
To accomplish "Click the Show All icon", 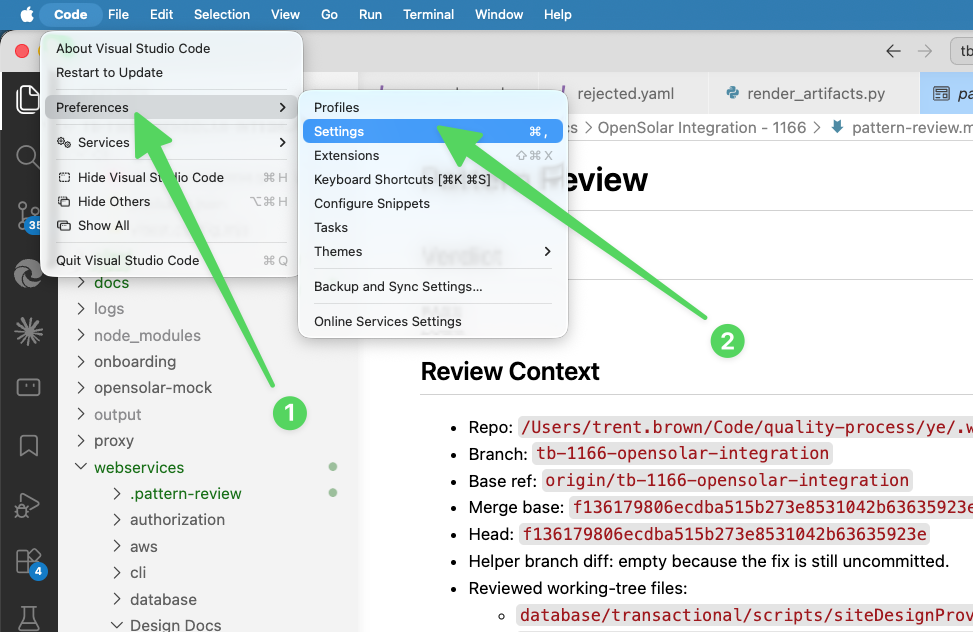I will pos(64,225).
